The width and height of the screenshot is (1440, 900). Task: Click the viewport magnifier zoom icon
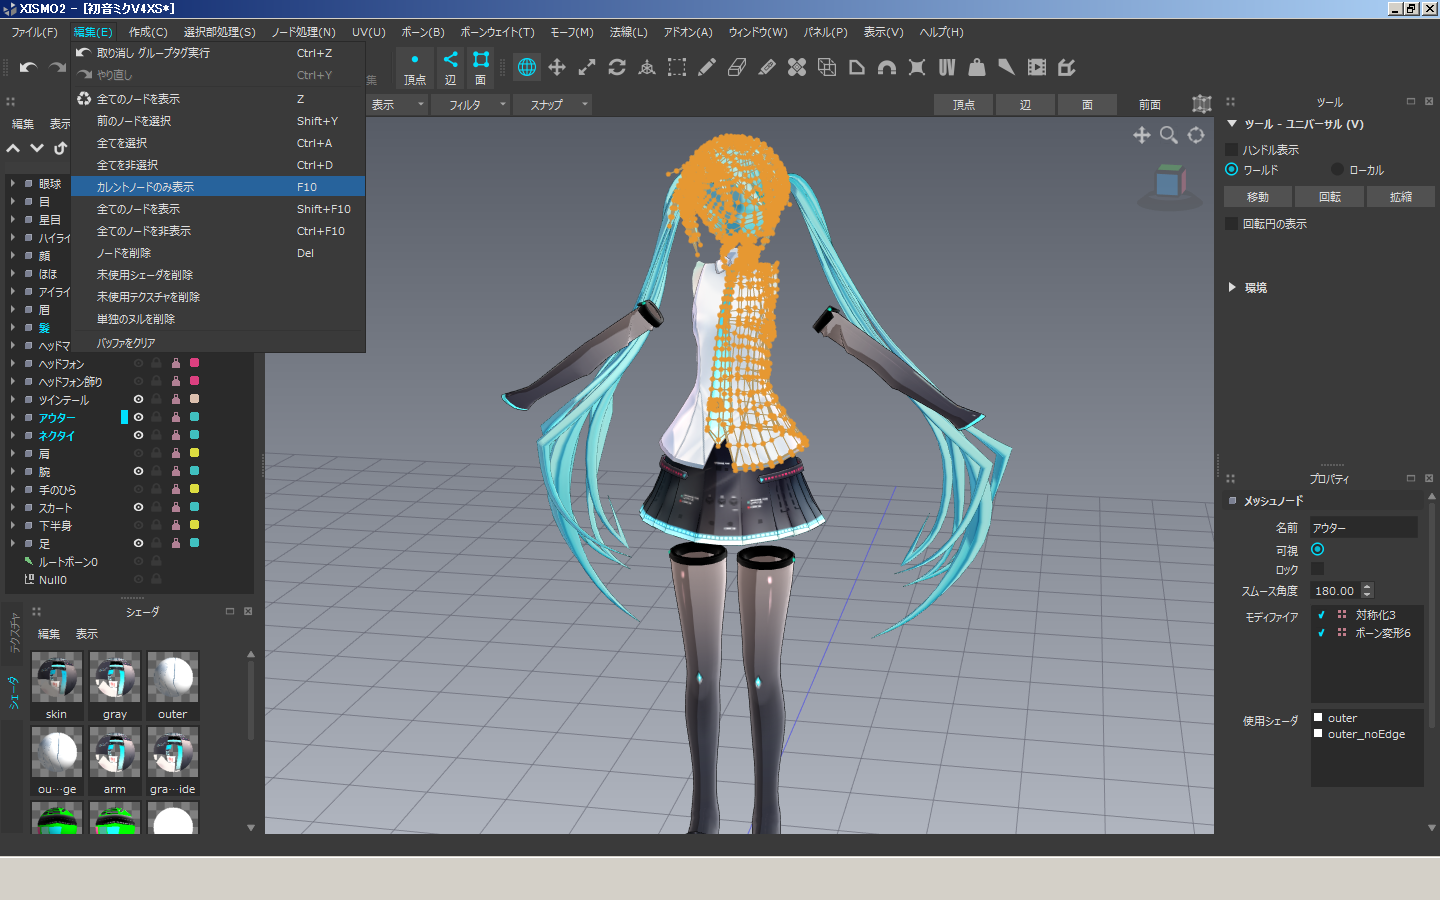1168,134
